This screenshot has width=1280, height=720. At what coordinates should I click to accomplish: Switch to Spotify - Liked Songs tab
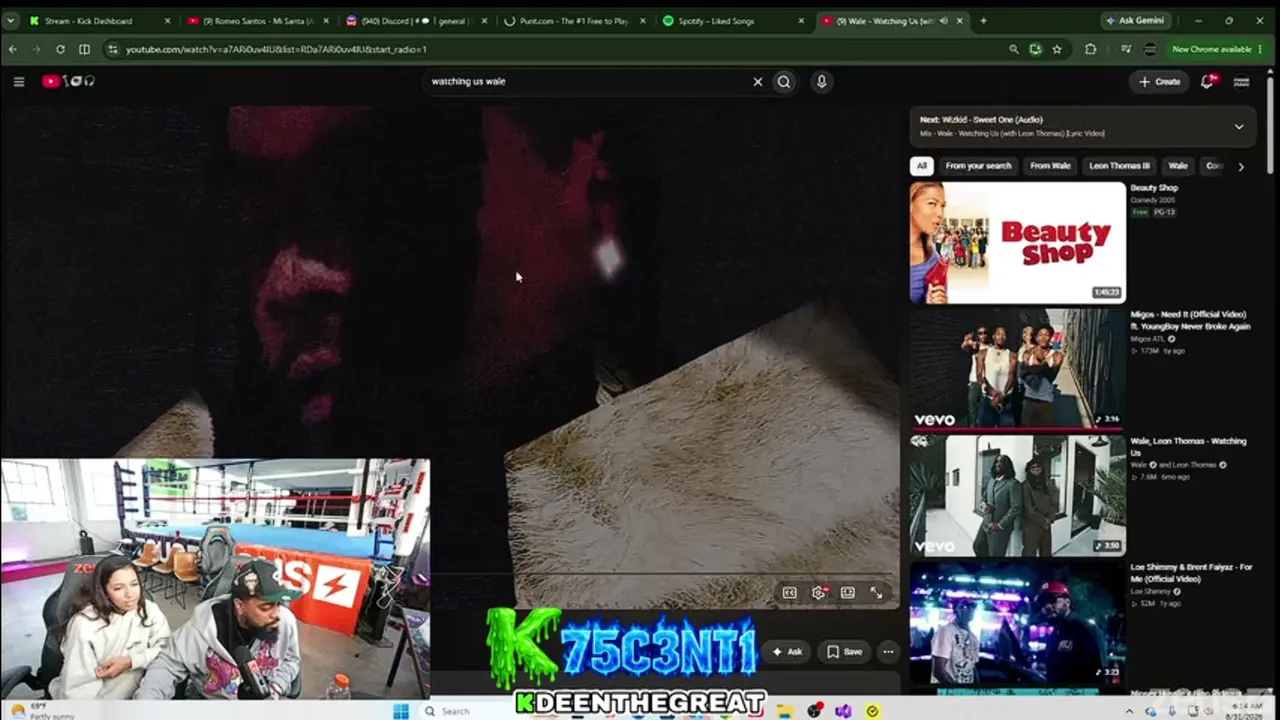(733, 20)
